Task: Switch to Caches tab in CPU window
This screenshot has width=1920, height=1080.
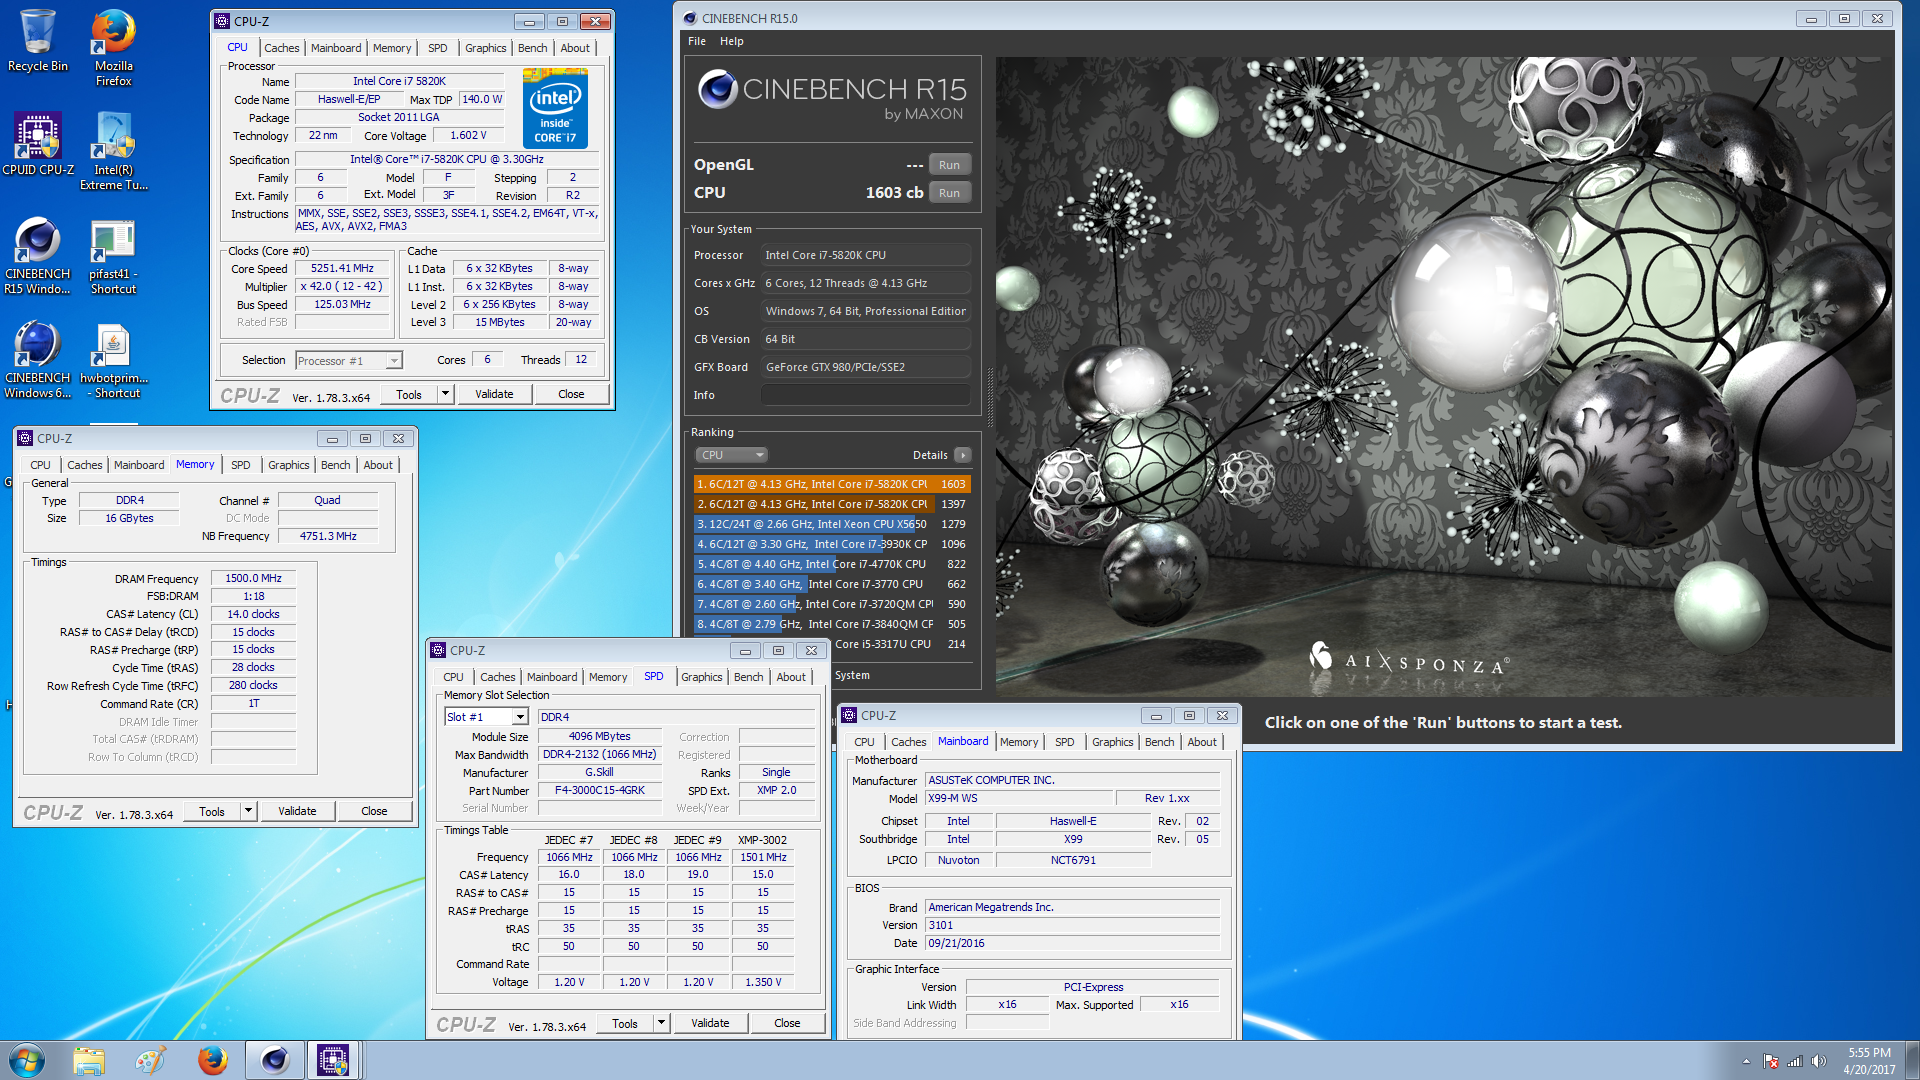Action: [281, 48]
